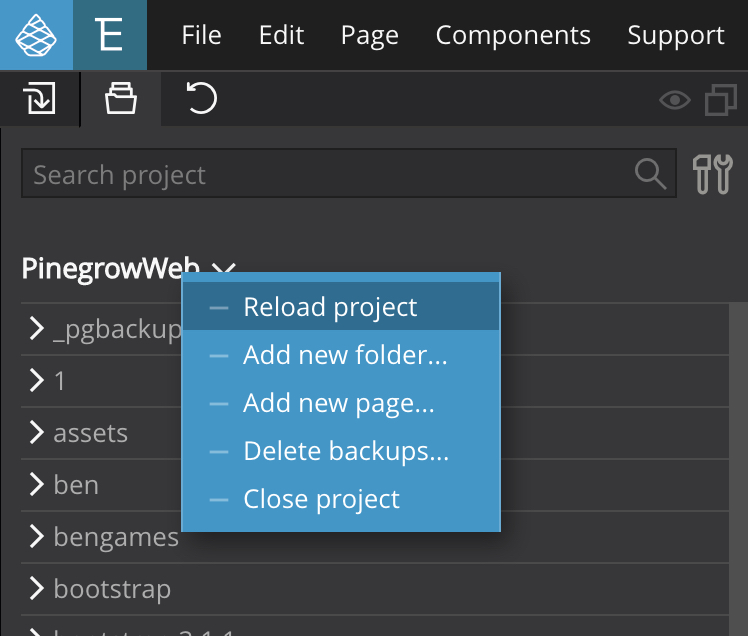Click the circular refresh arrow icon

pyautogui.click(x=201, y=98)
